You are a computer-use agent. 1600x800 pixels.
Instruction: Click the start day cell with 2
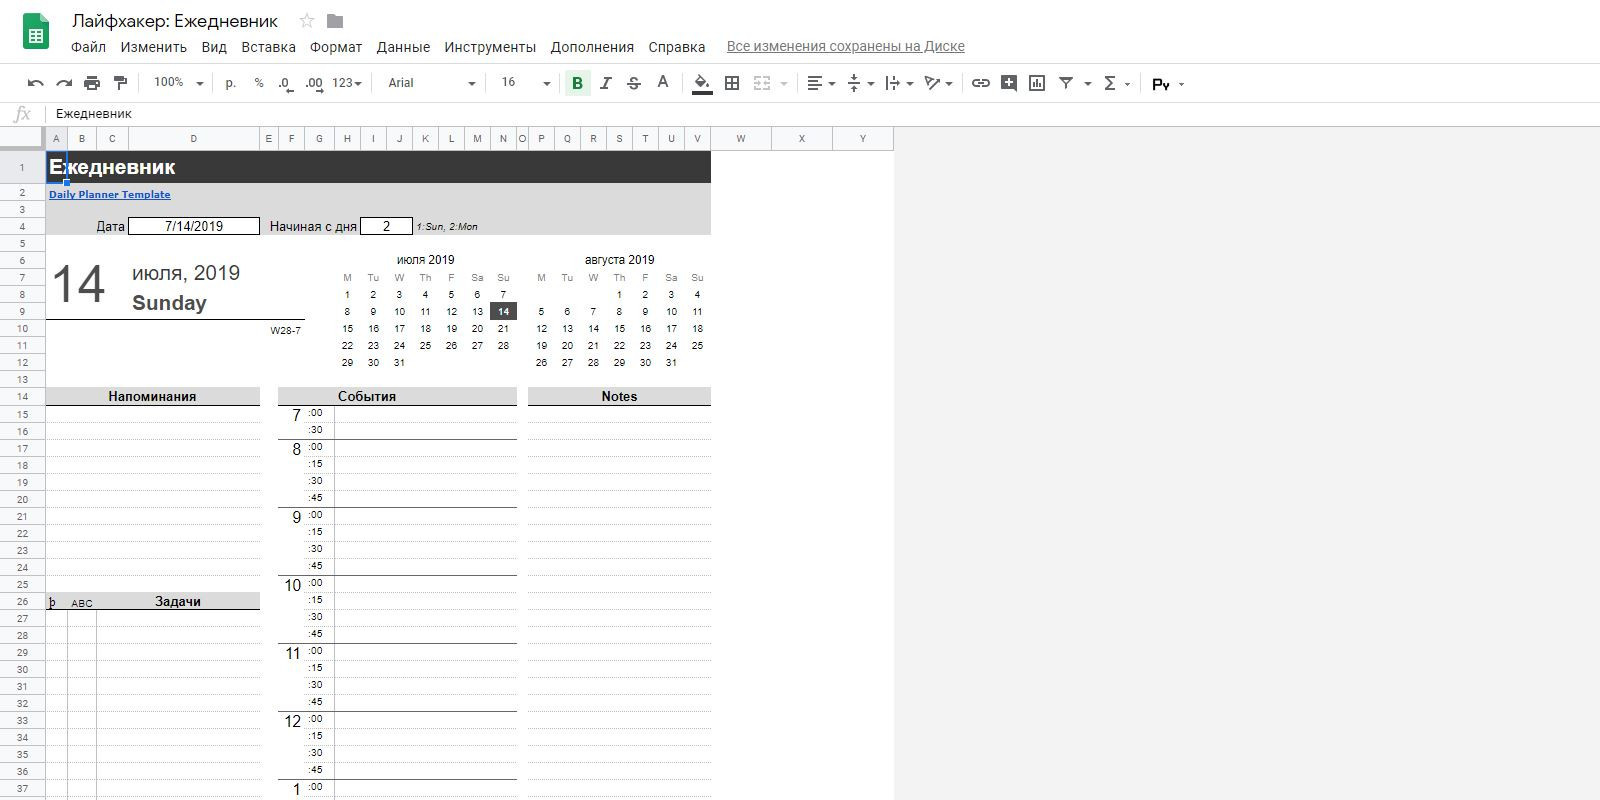pyautogui.click(x=386, y=226)
